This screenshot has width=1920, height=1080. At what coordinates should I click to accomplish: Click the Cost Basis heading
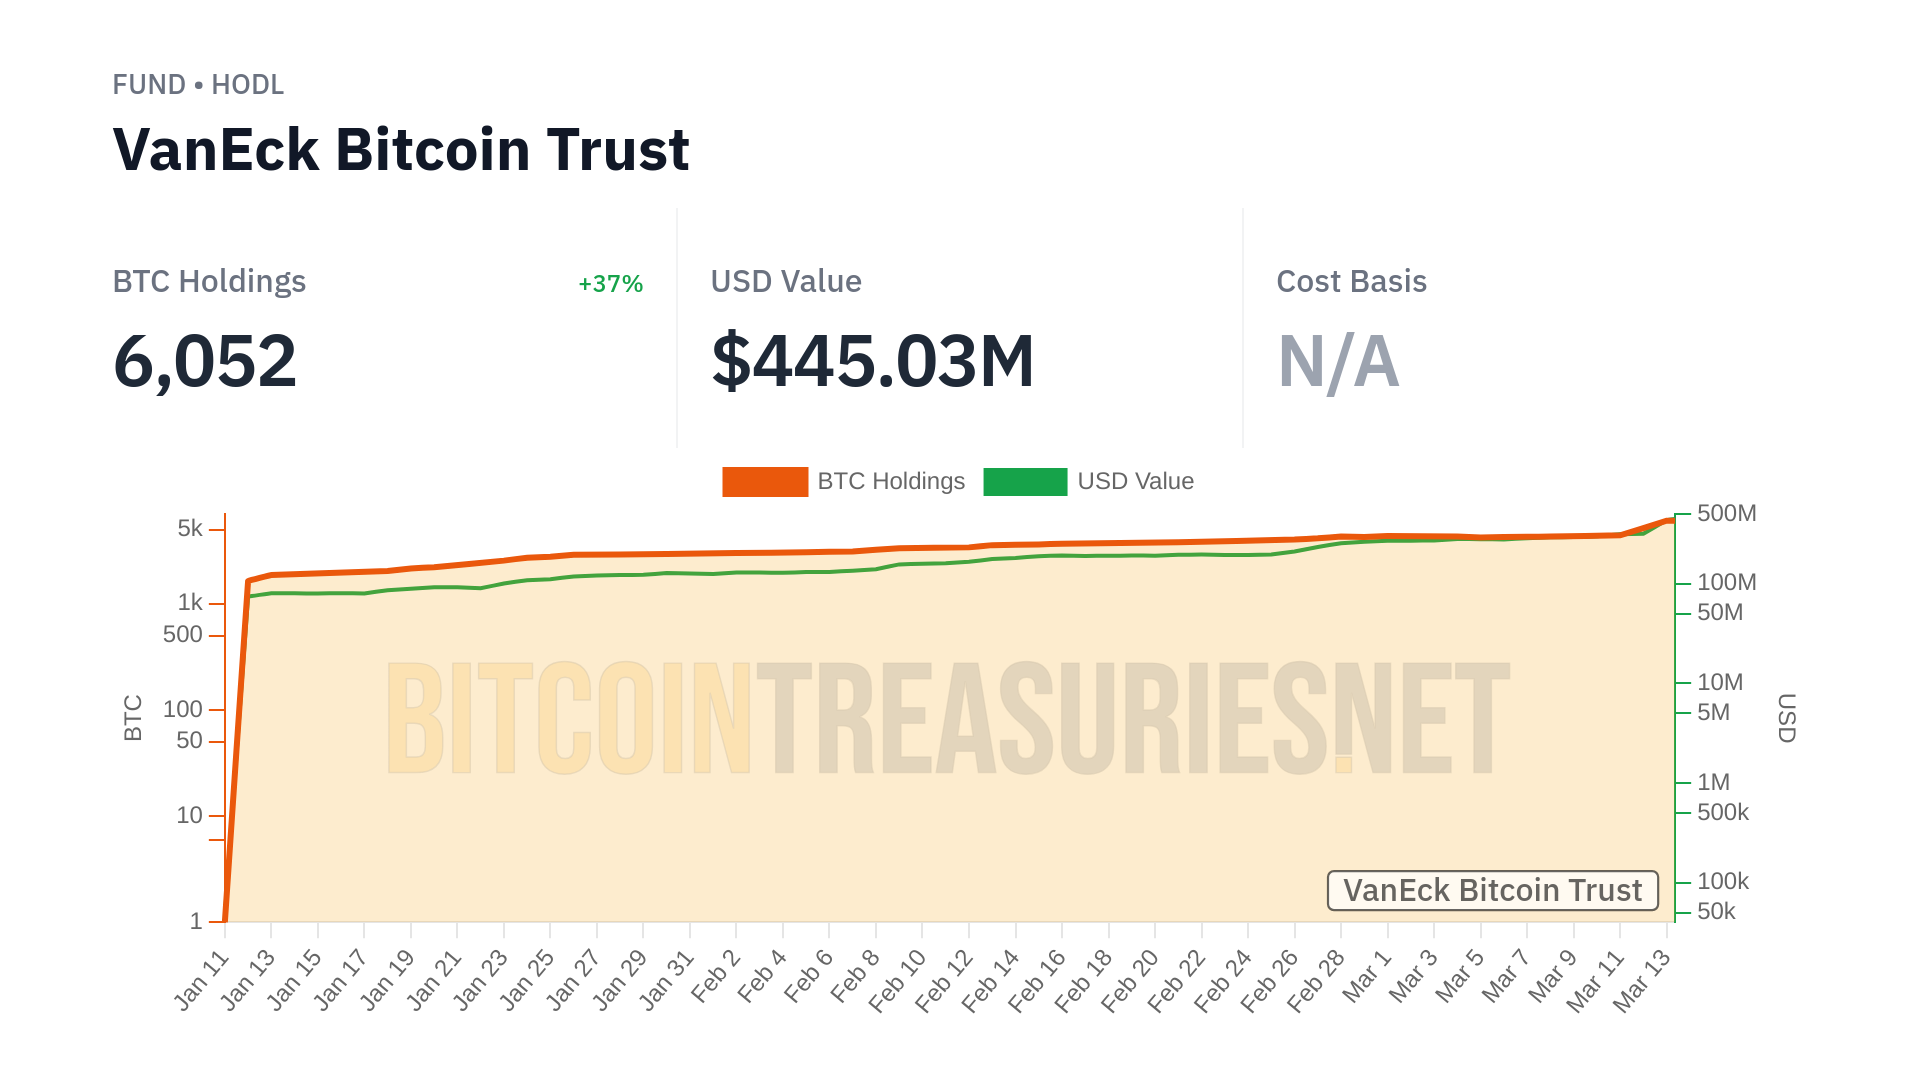1351,282
